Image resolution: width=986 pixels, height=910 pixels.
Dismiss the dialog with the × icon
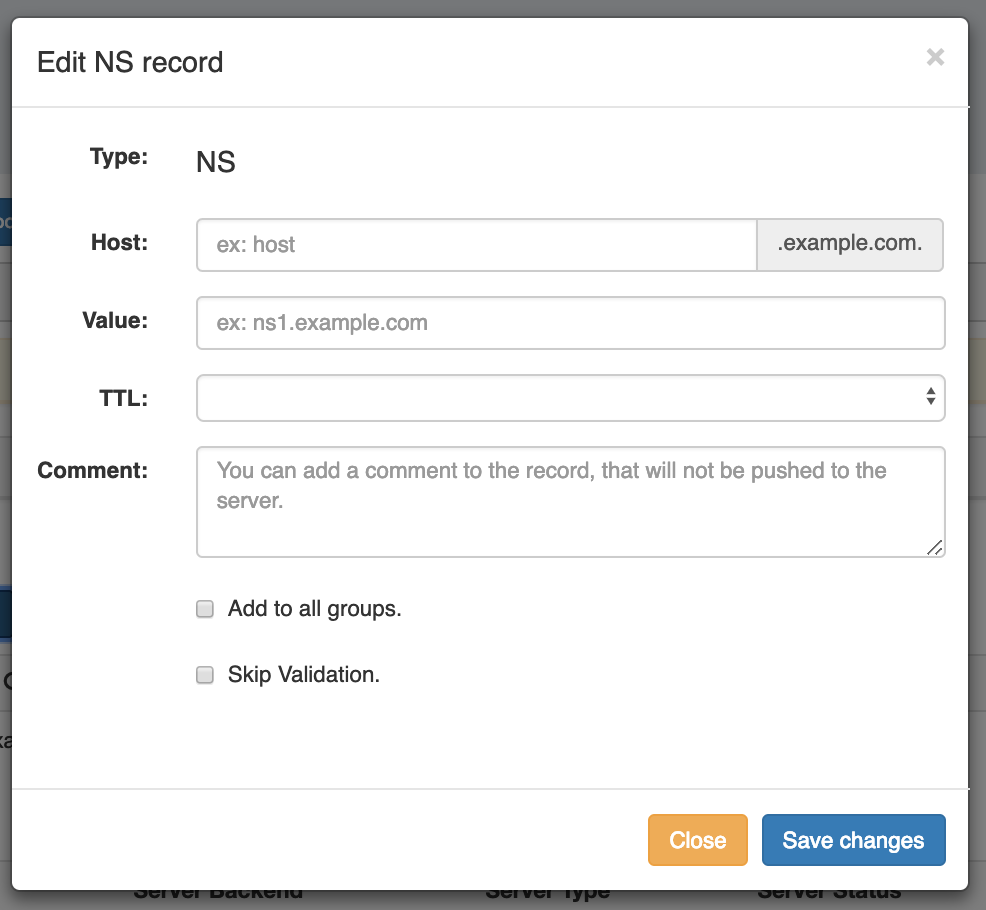[935, 58]
